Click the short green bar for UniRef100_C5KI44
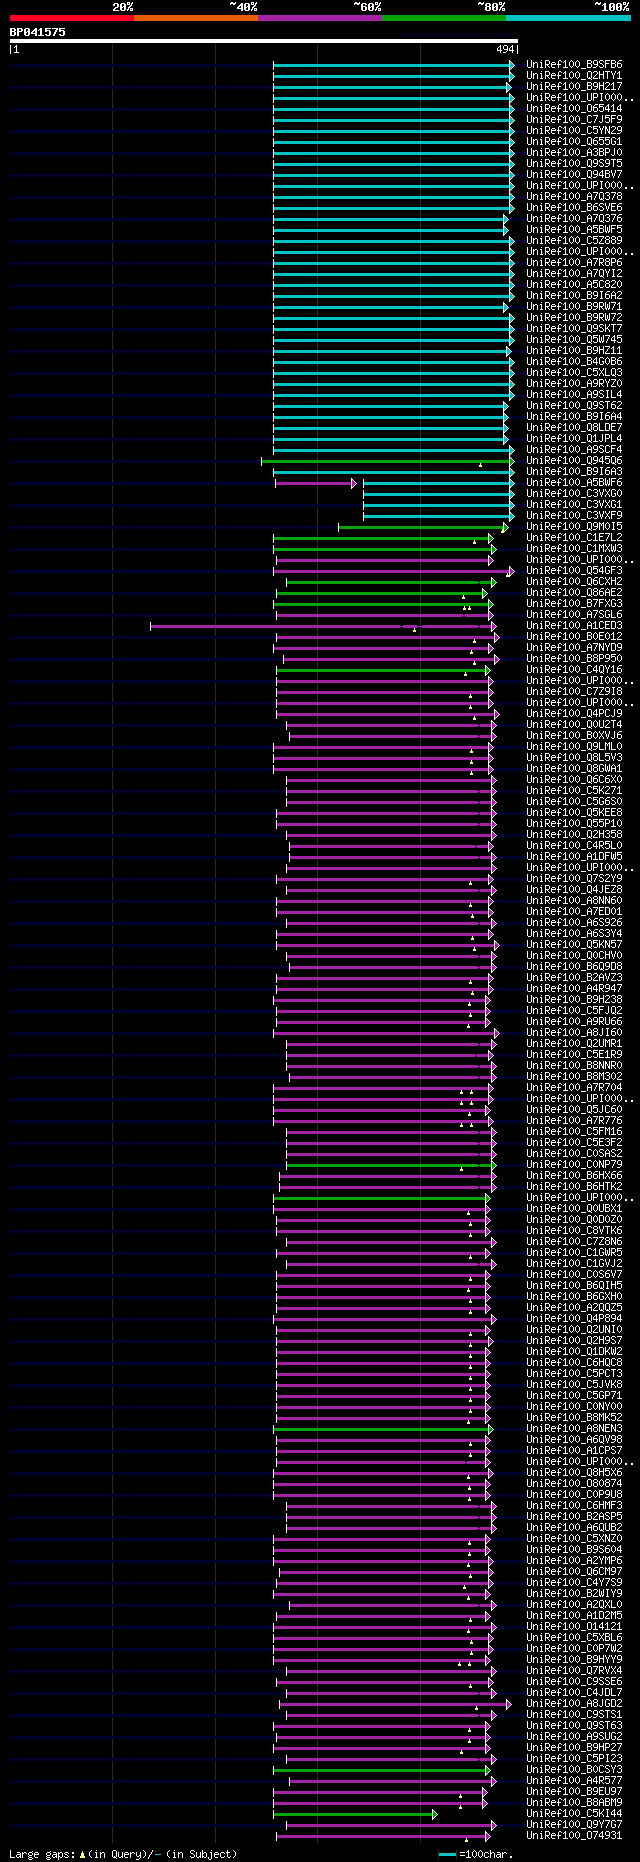The height and width of the screenshot is (1862, 640). 355,1814
